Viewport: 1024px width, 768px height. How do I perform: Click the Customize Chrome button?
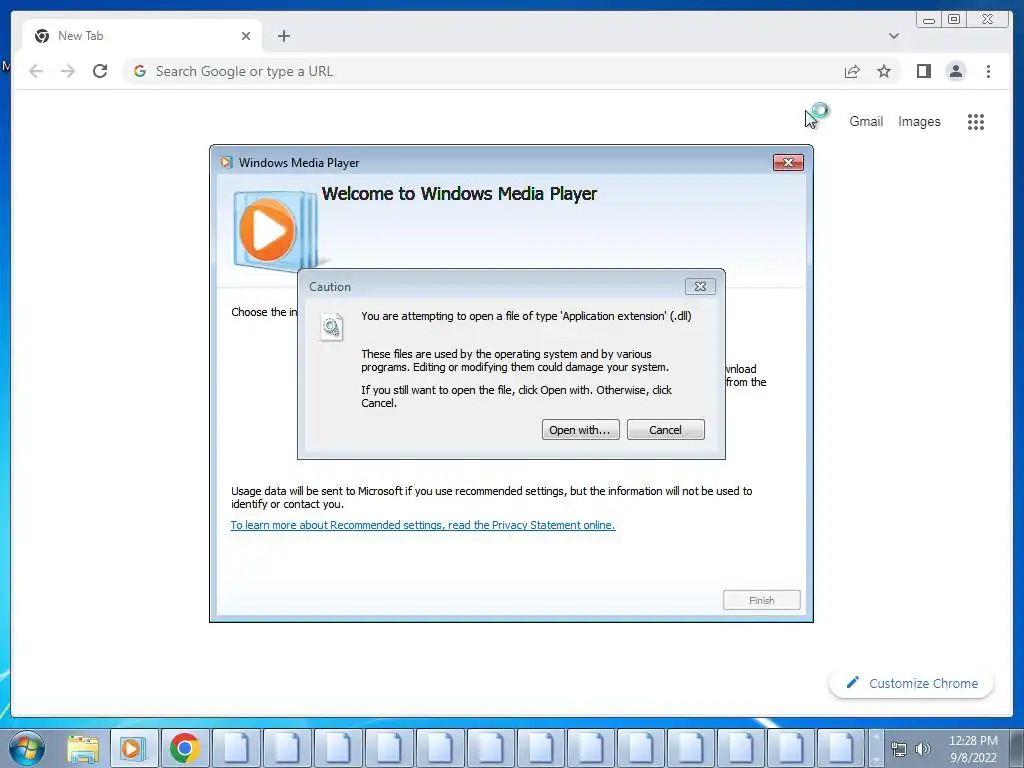(x=912, y=683)
